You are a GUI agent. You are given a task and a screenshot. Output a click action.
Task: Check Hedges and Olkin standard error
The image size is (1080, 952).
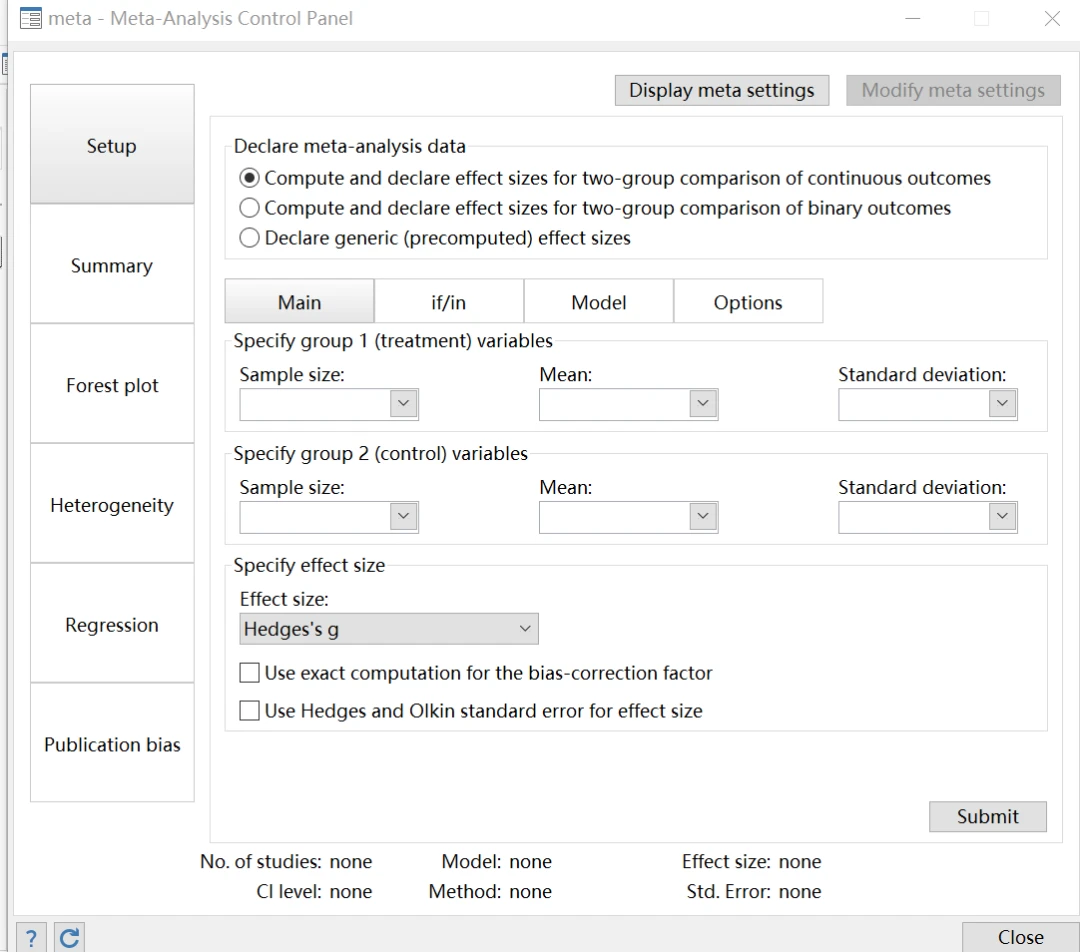tap(250, 711)
